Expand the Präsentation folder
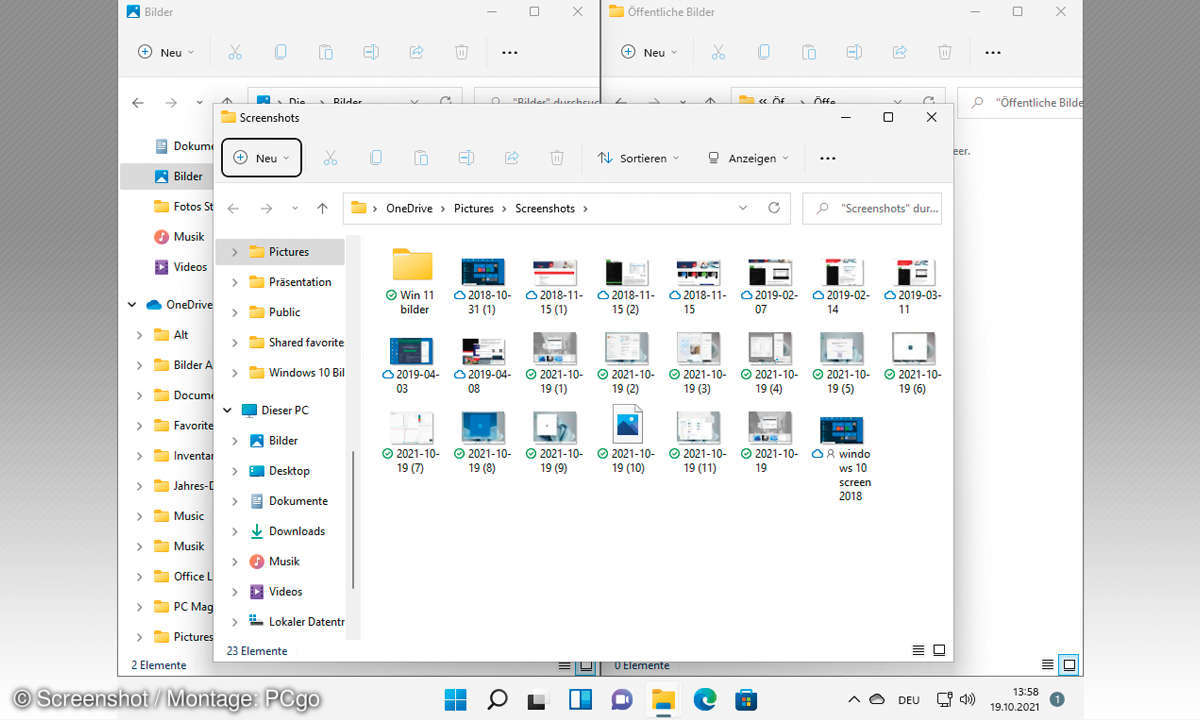 (235, 282)
